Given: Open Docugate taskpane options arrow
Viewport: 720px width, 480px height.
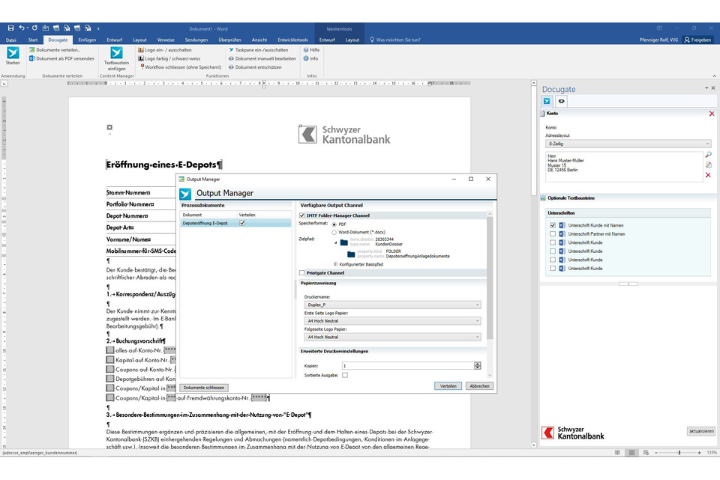Looking at the screenshot, I should (706, 88).
